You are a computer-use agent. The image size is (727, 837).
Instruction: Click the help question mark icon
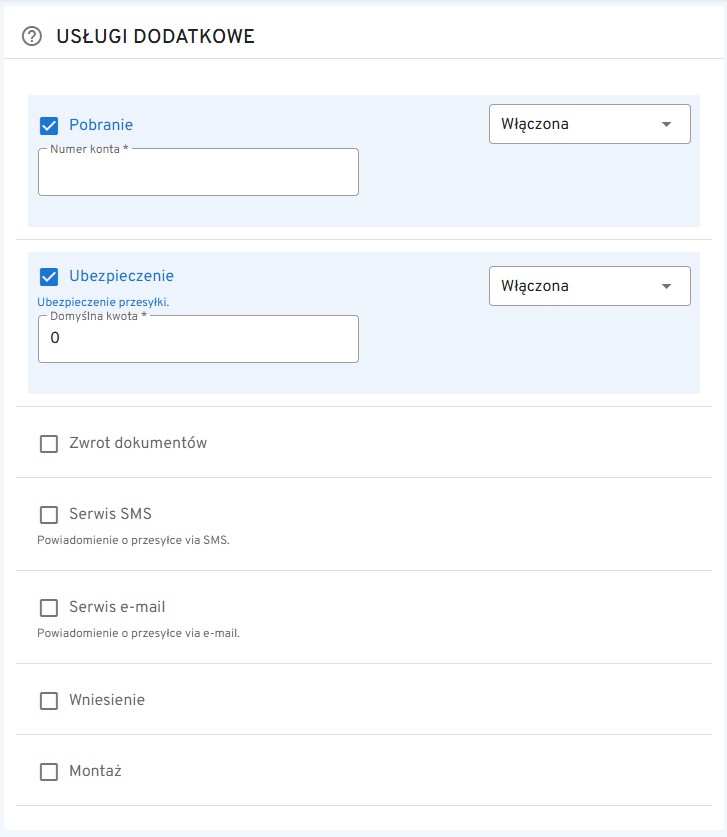[x=32, y=37]
